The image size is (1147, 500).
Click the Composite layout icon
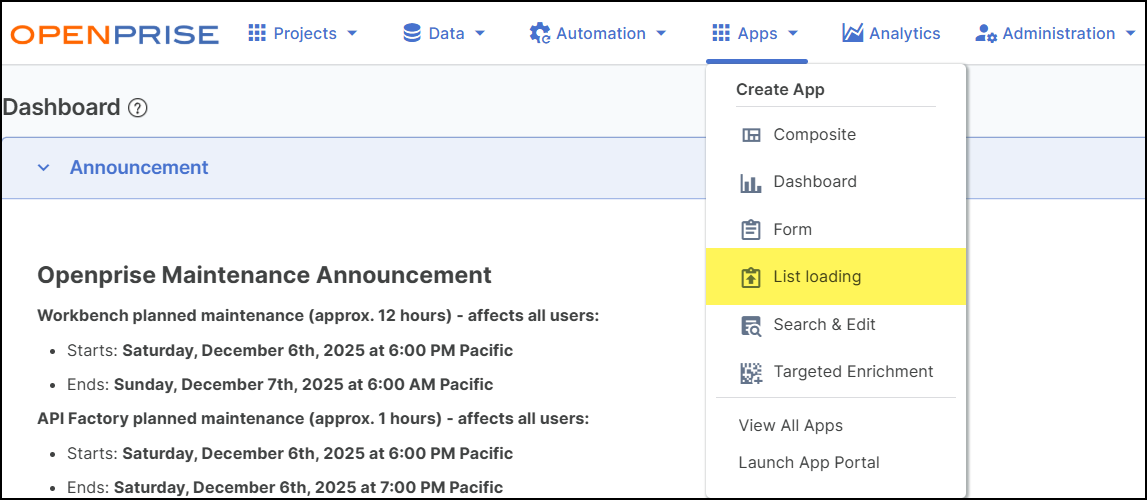coord(751,135)
